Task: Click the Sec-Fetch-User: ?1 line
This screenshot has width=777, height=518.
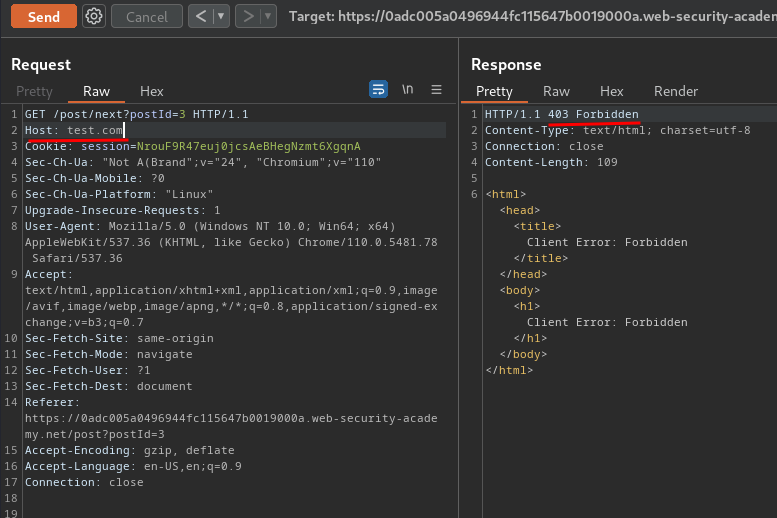Action: click(x=88, y=370)
